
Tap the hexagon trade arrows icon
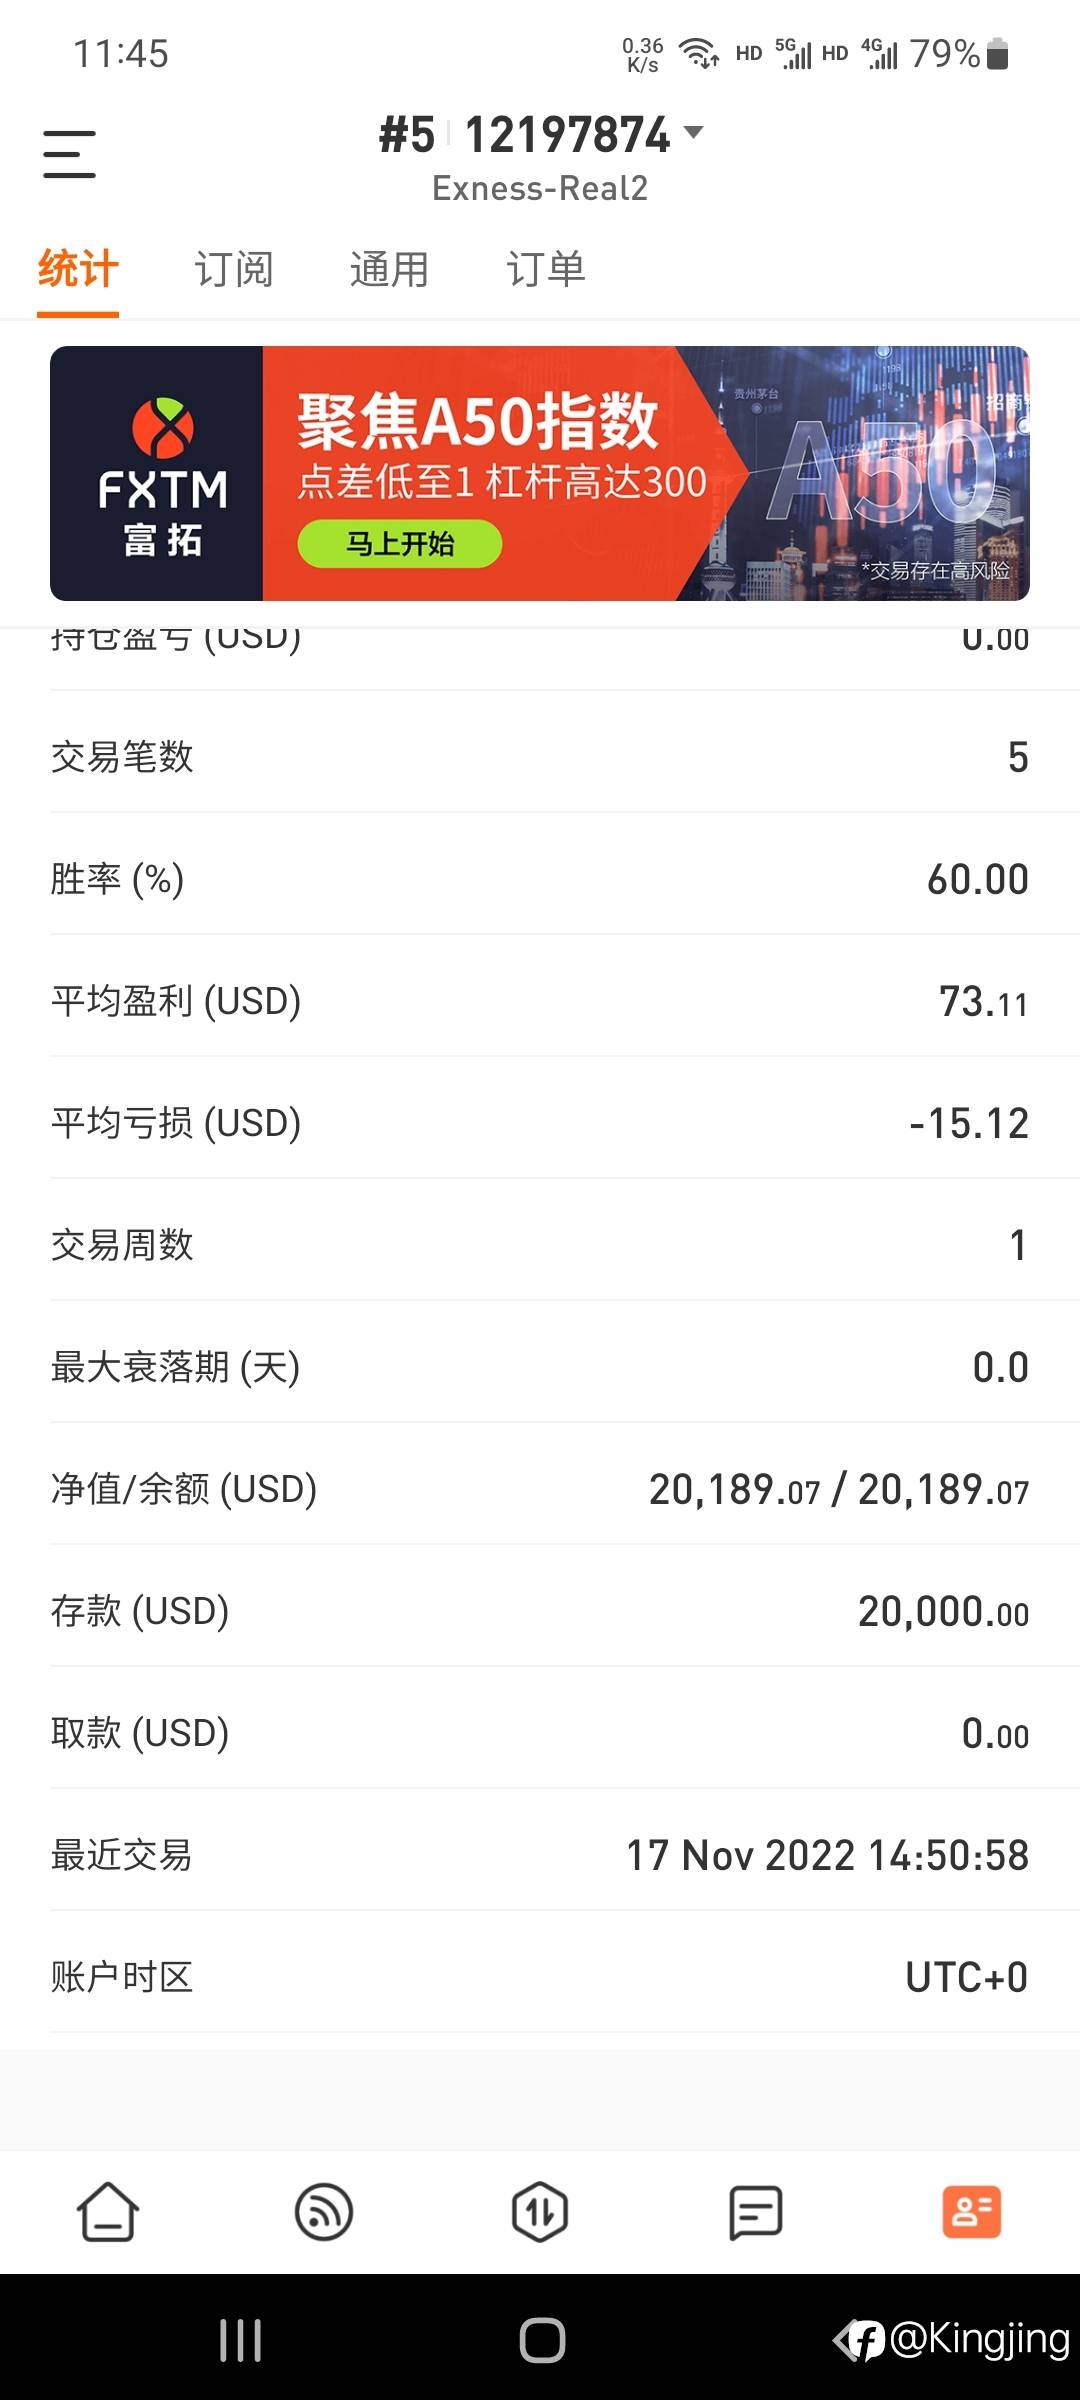[x=540, y=2212]
